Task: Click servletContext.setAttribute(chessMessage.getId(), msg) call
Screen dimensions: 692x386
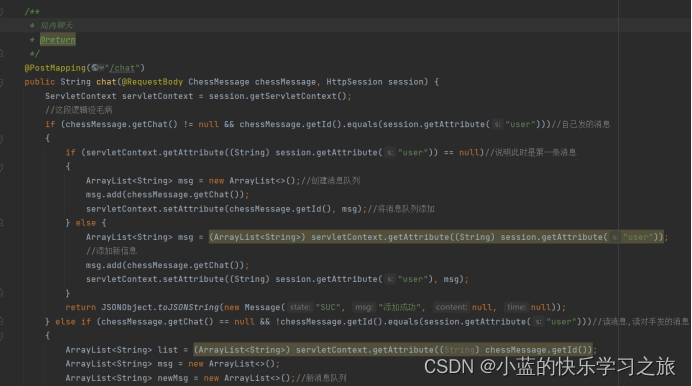Action: (224, 209)
